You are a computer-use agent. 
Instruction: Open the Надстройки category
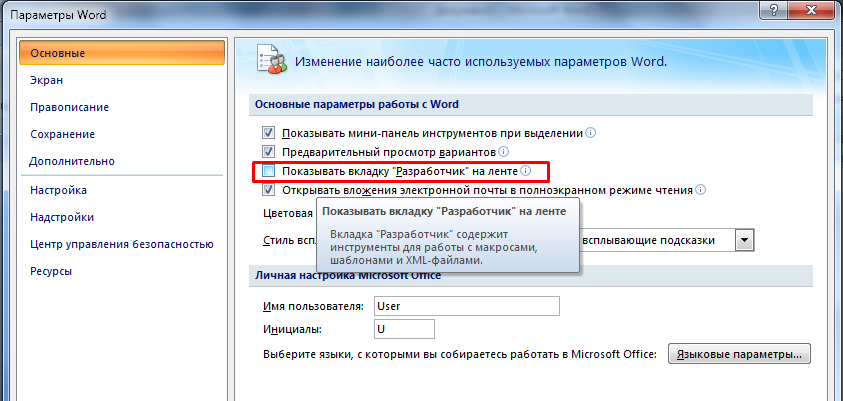[62, 217]
